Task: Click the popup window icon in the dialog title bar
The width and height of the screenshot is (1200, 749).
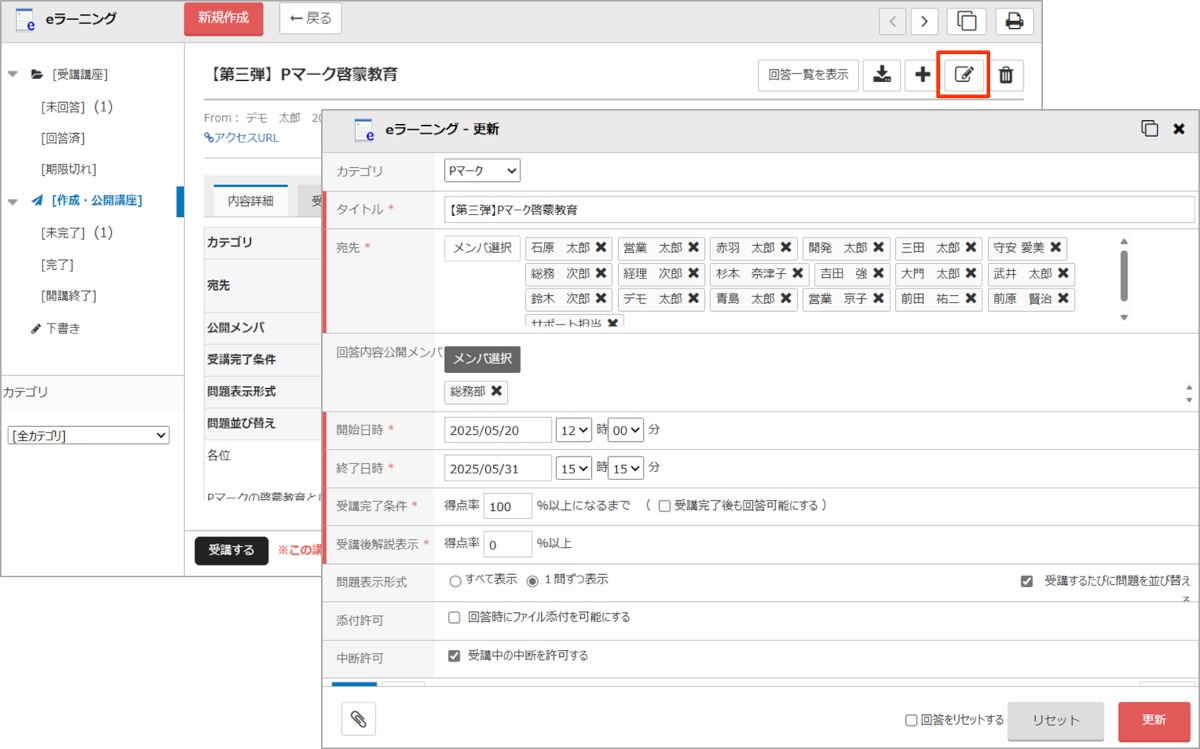Action: coord(1150,129)
